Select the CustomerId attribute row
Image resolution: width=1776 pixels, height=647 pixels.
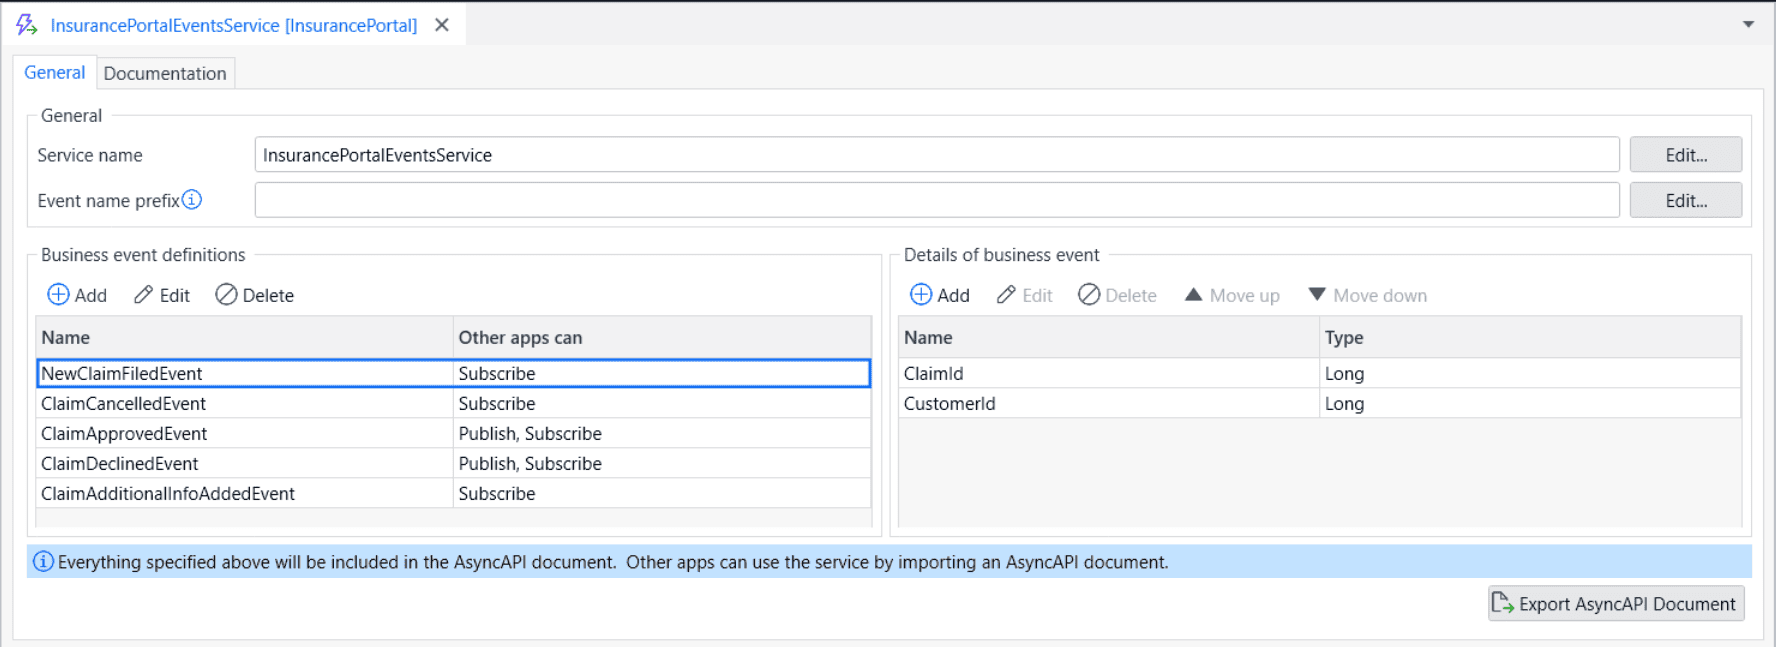coord(950,404)
